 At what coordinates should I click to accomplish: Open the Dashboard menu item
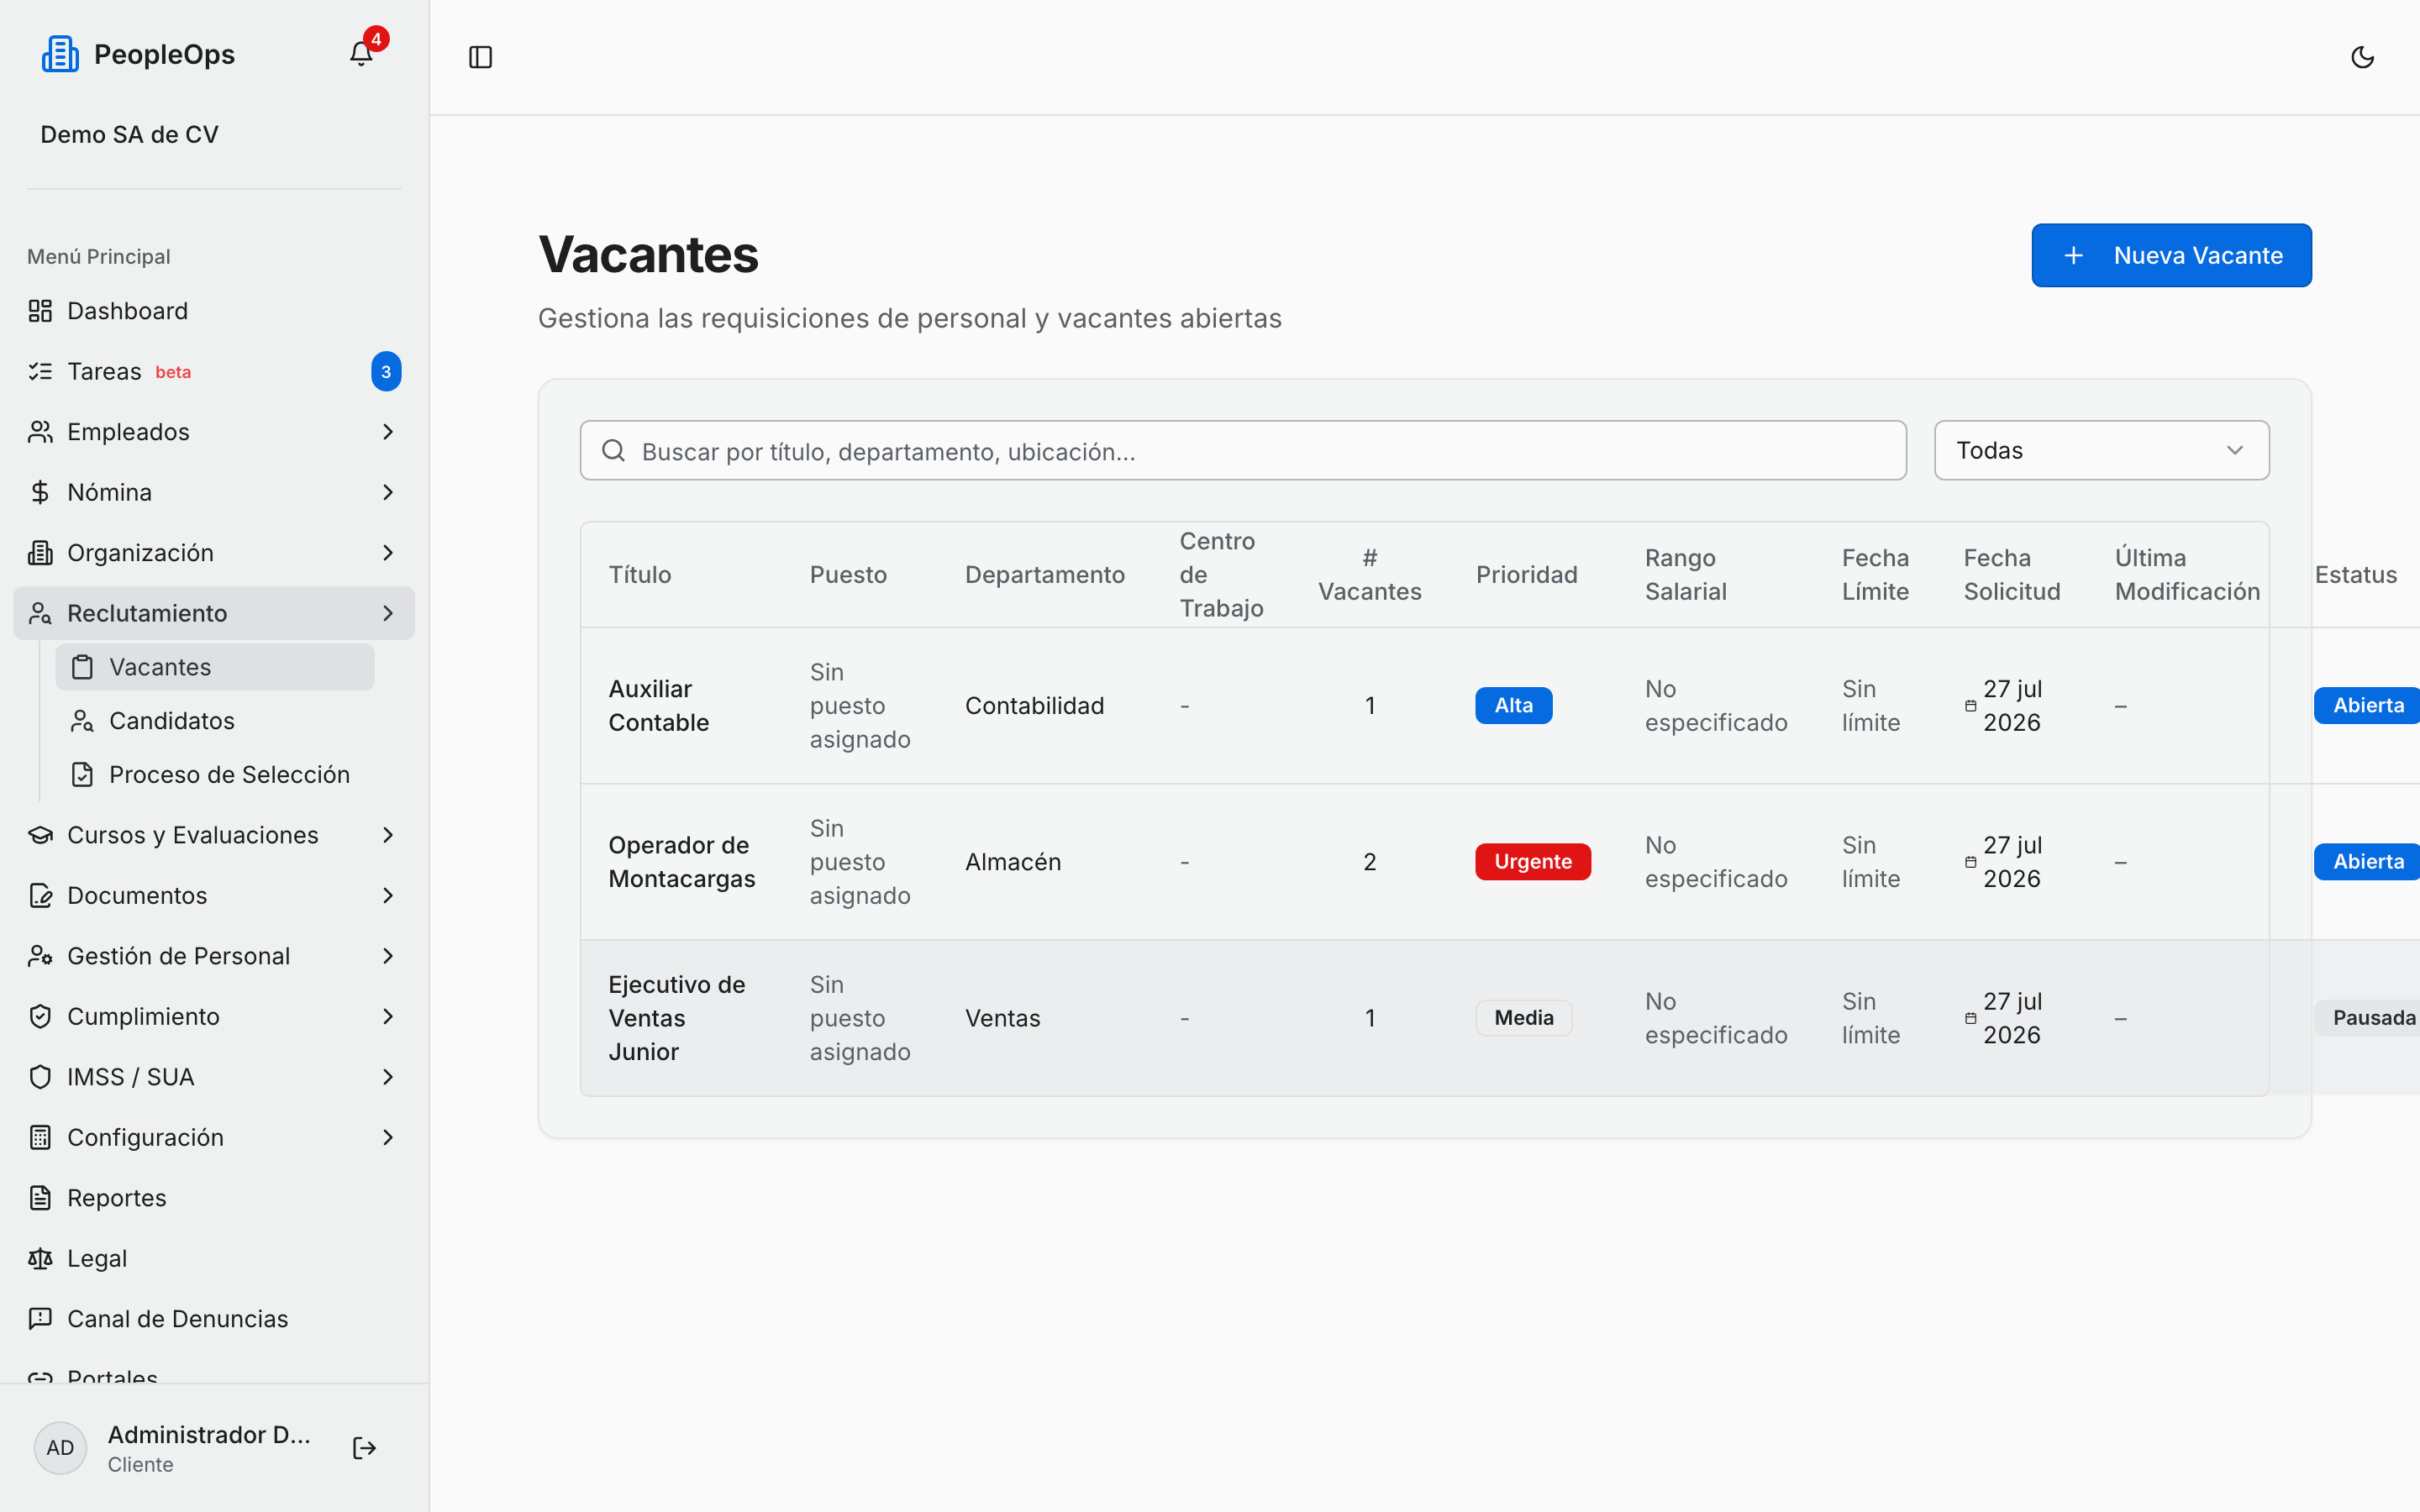pyautogui.click(x=214, y=311)
